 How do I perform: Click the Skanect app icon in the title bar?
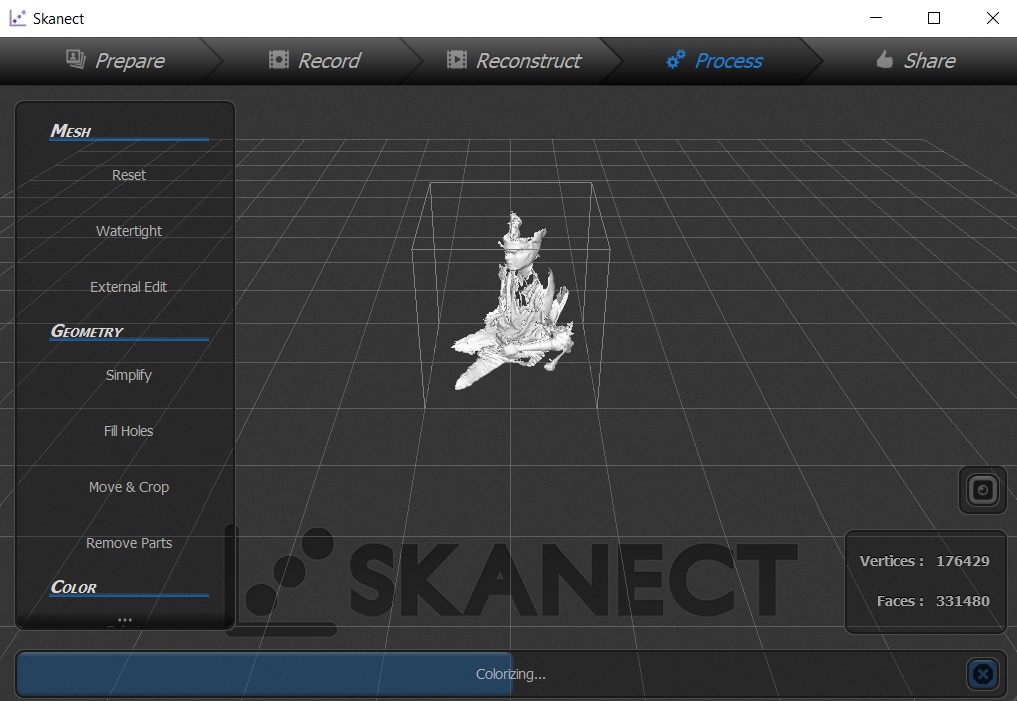[x=18, y=18]
